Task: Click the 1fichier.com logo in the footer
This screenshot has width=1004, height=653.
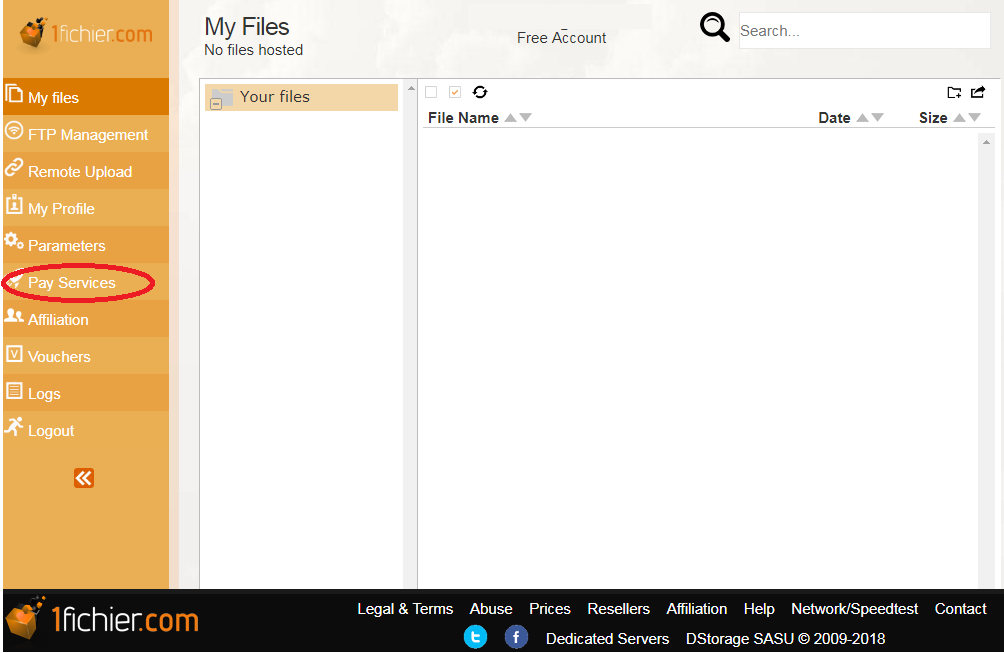Action: [x=102, y=618]
